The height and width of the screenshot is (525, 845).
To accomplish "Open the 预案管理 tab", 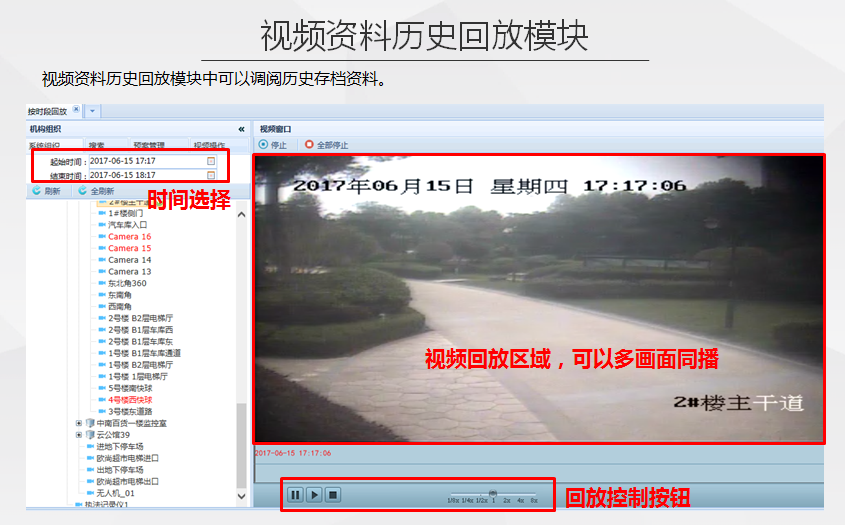I will (149, 145).
